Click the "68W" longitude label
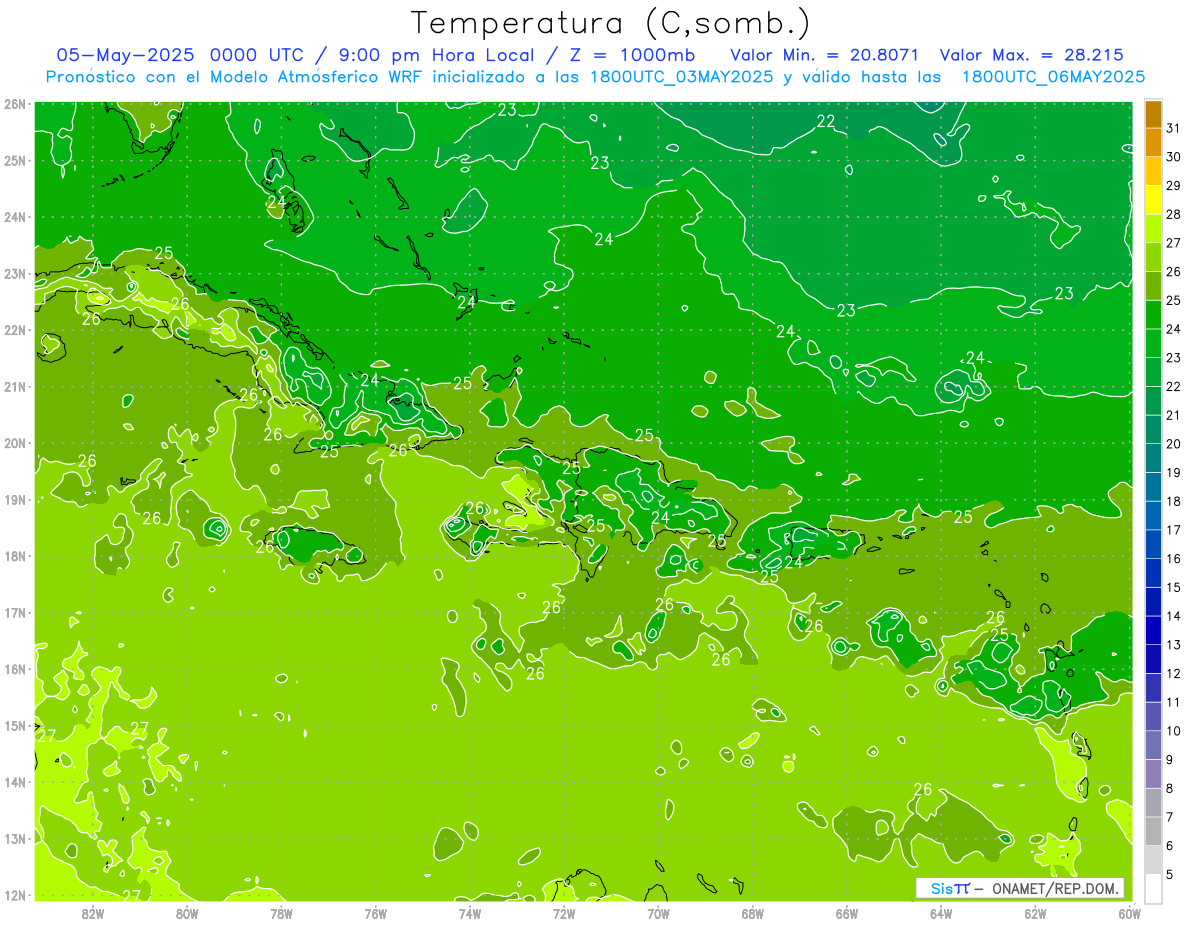The width and height of the screenshot is (1200, 927). (753, 913)
